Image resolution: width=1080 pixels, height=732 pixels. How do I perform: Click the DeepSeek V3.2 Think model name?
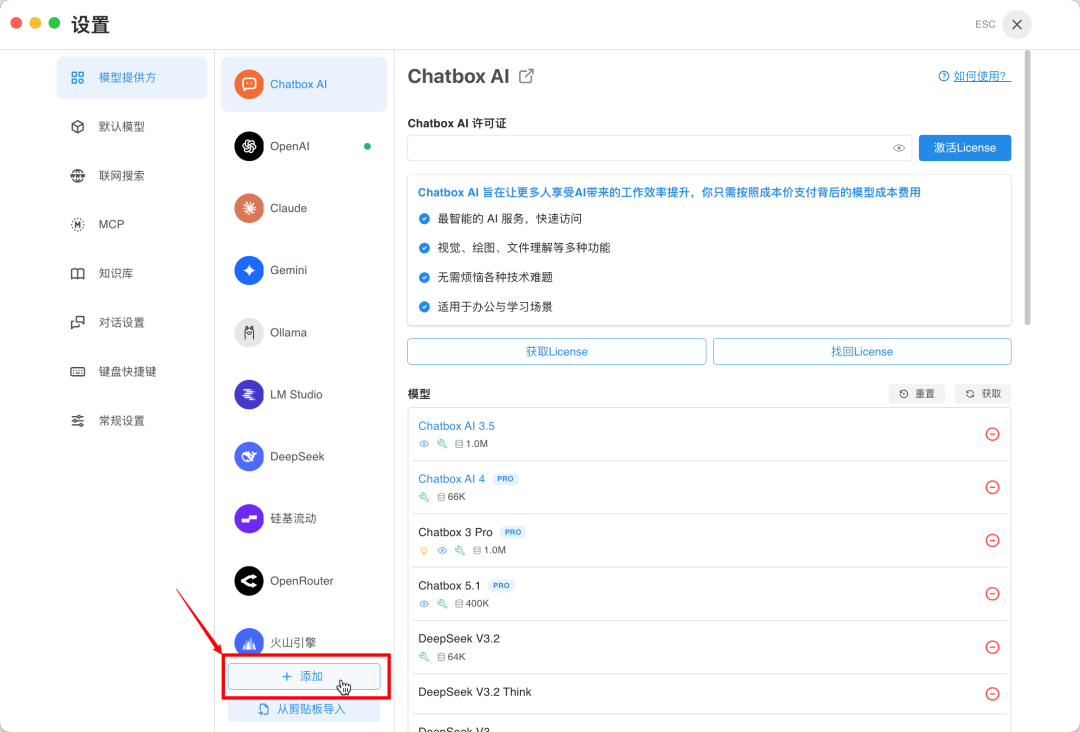pos(475,692)
